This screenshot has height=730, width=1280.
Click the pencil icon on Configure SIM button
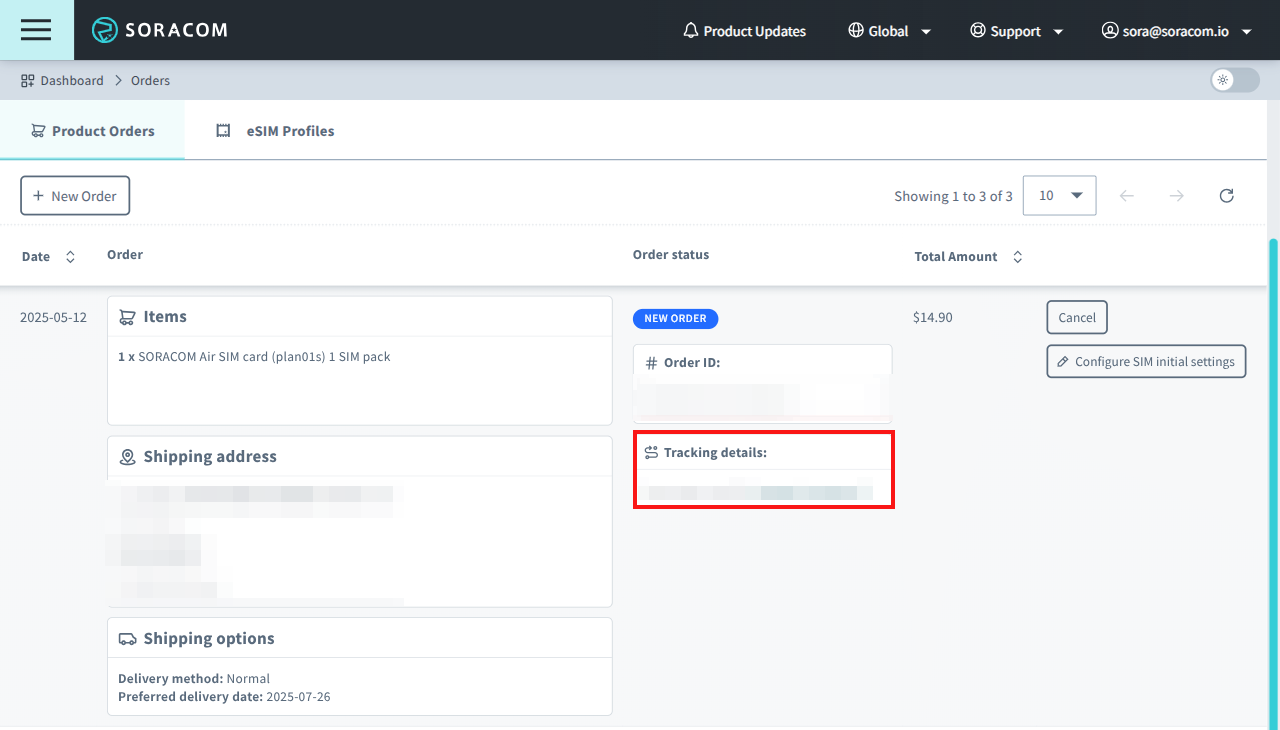tap(1062, 361)
